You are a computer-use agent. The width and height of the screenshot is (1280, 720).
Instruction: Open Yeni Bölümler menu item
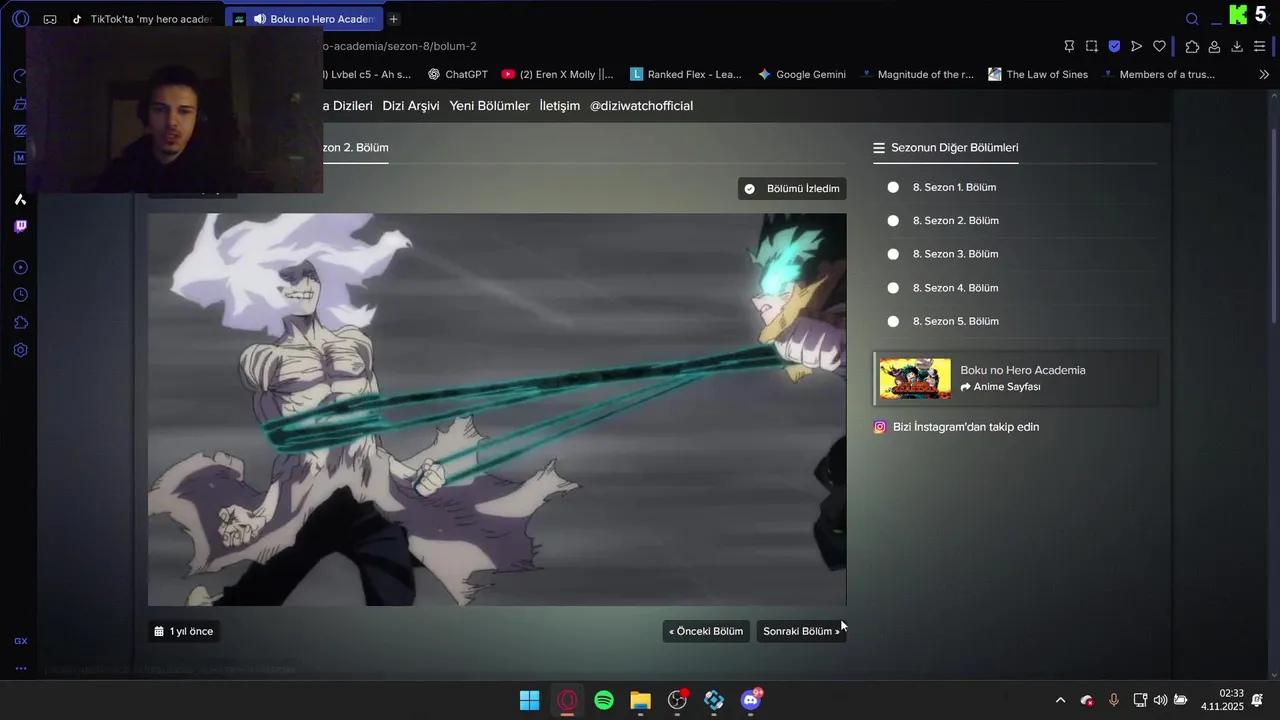coord(489,106)
